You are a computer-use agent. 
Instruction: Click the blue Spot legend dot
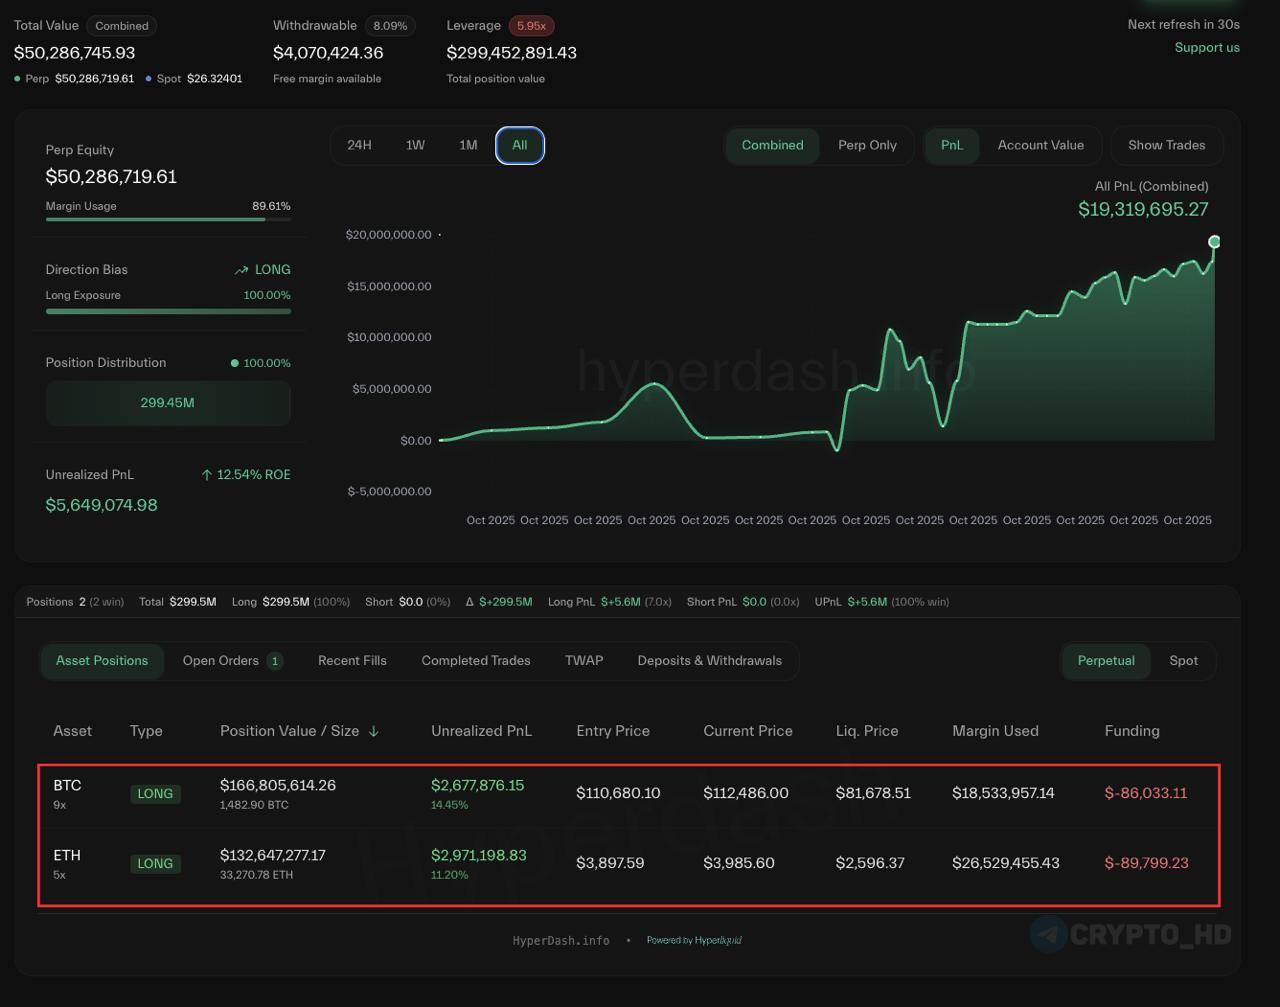coord(149,79)
